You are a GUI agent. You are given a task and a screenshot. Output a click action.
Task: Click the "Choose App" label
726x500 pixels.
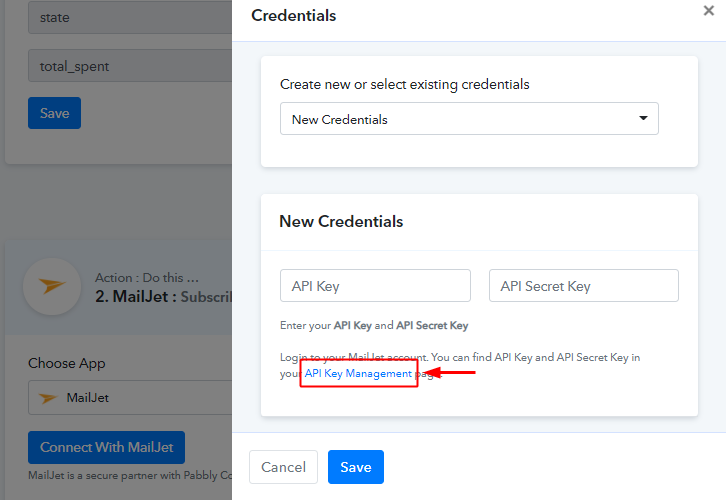tap(67, 363)
